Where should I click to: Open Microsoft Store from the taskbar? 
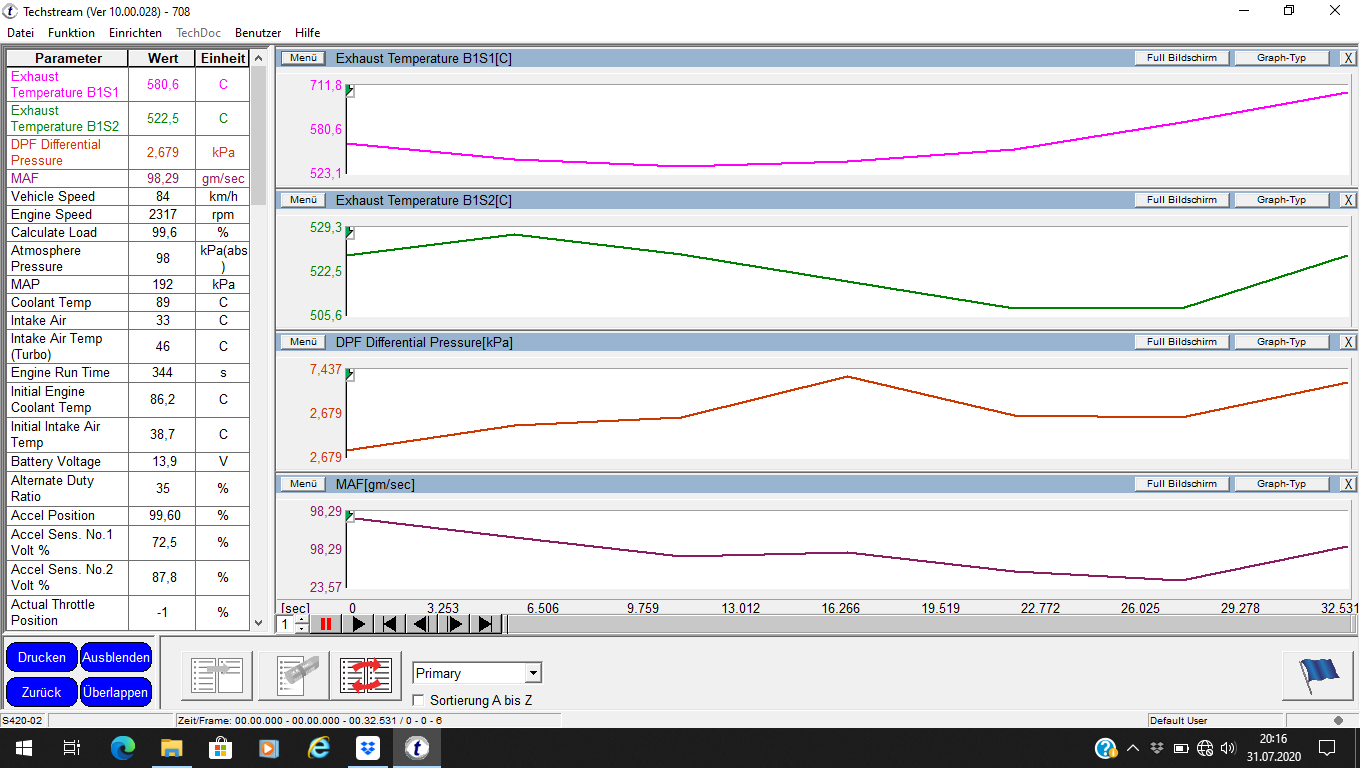tap(221, 747)
